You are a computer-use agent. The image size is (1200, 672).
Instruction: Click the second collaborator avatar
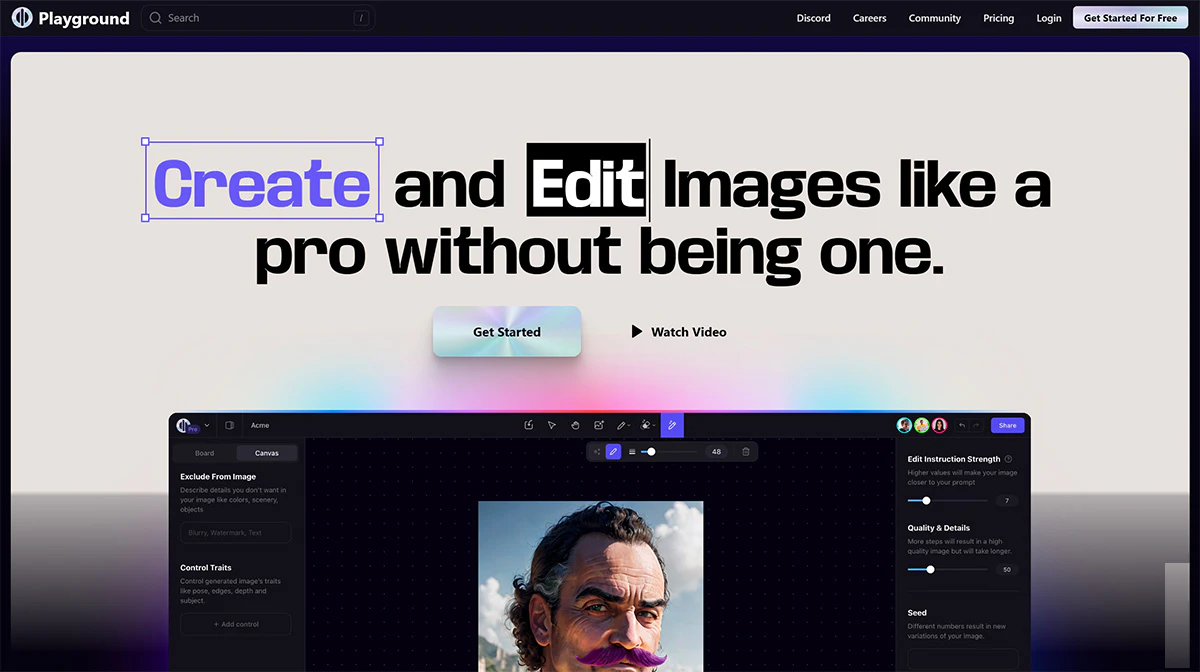(922, 425)
